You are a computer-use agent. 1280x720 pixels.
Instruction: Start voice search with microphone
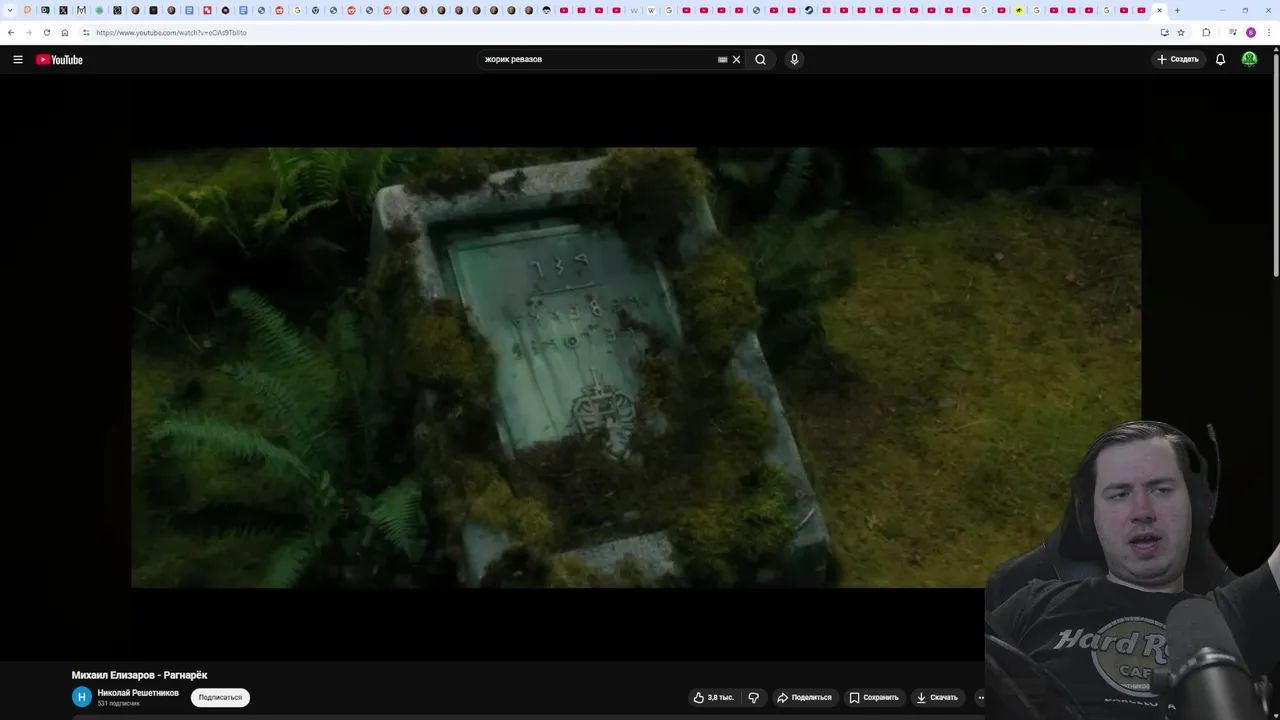(794, 59)
